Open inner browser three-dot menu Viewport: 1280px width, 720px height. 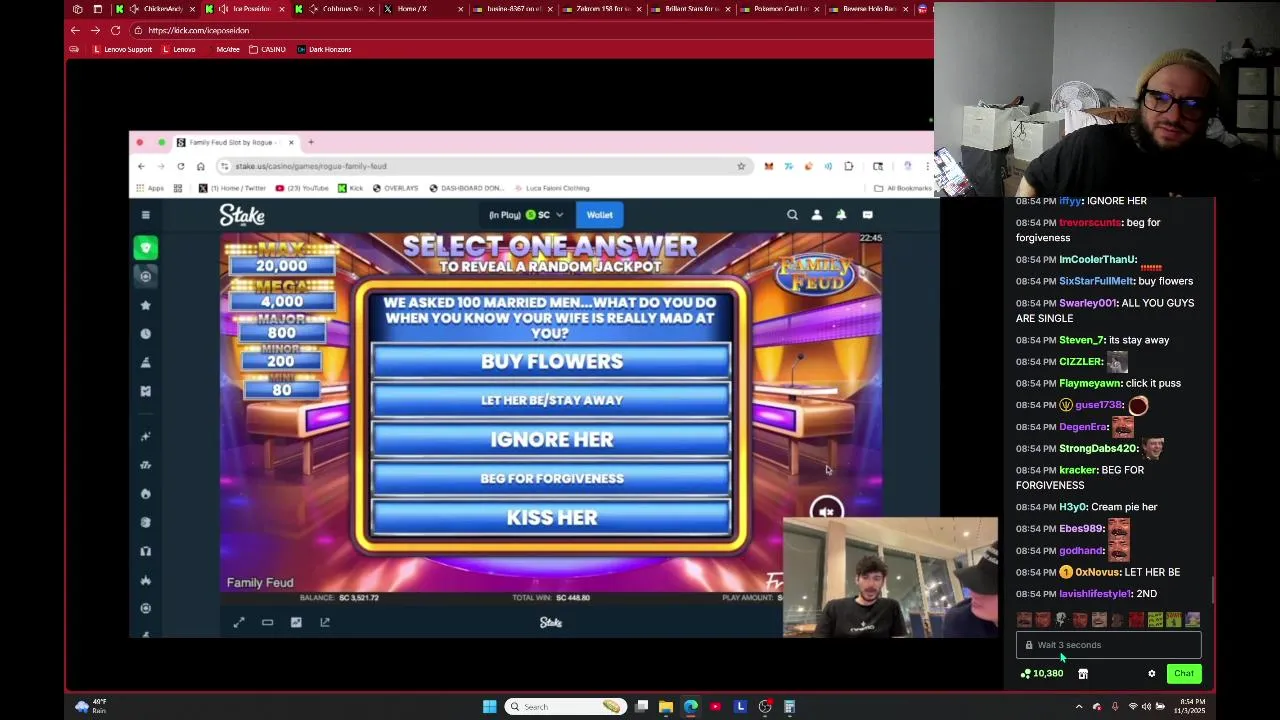pos(928,166)
